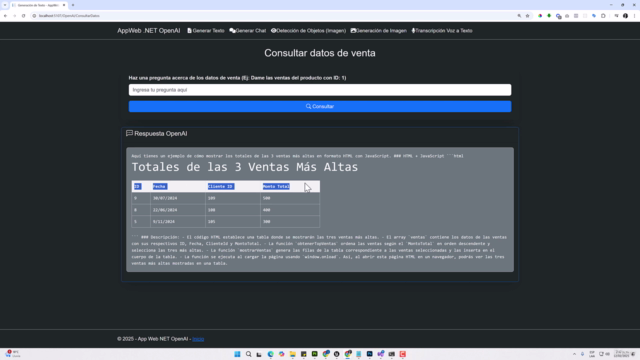Open a new browser tab
640x360 pixels.
tap(73, 5)
